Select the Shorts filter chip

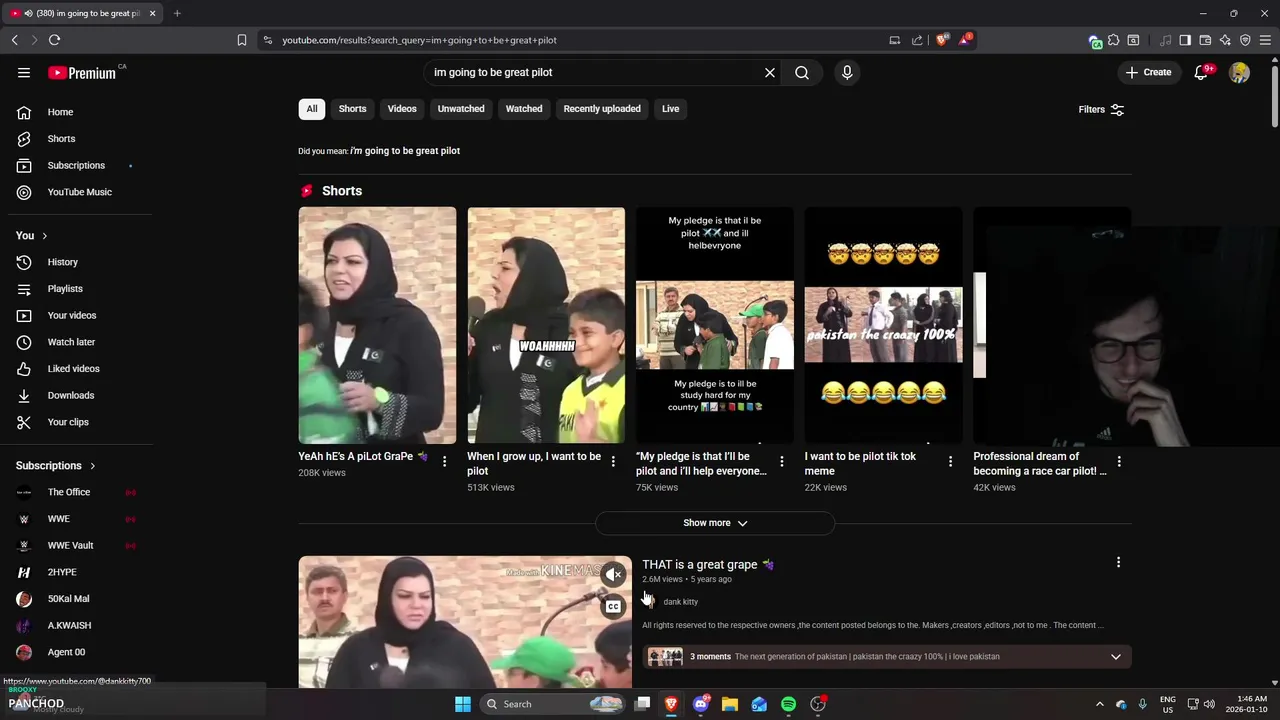pos(352,109)
